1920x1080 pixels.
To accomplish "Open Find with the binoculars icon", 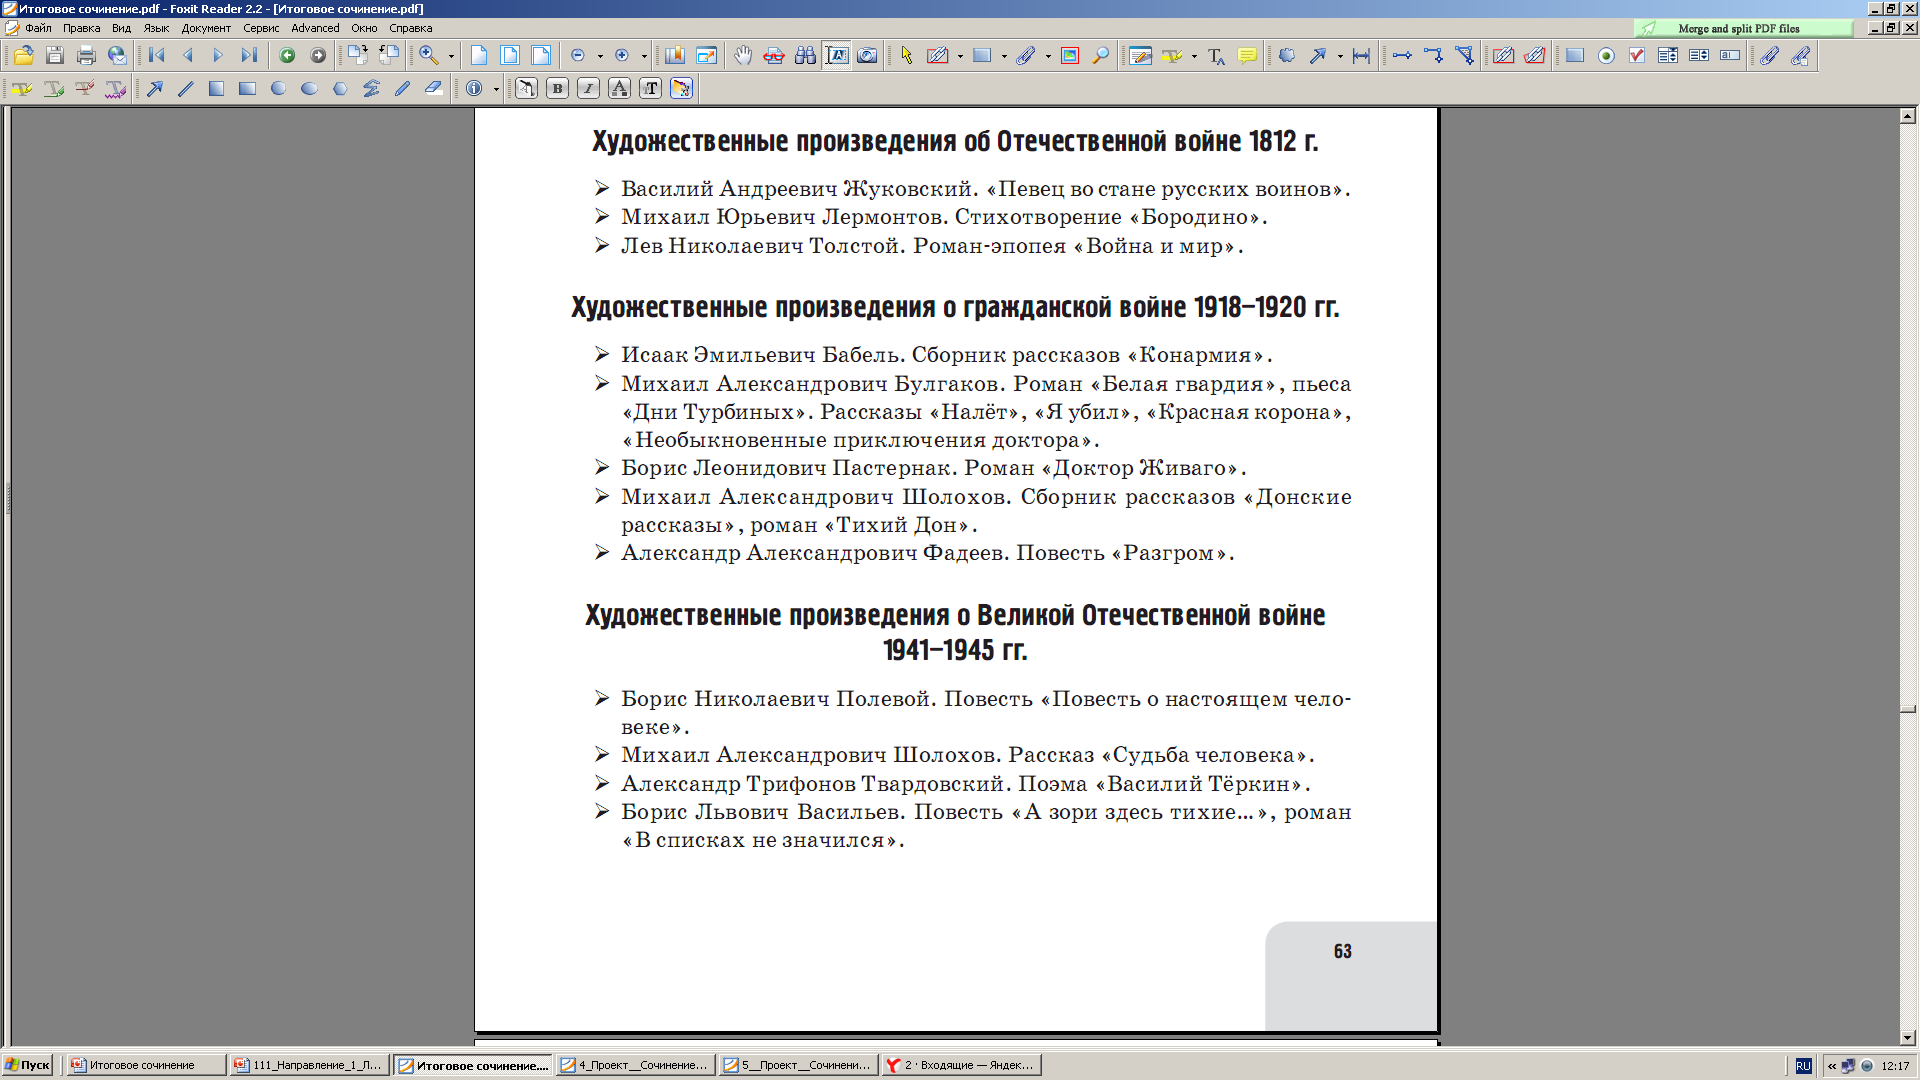I will click(x=805, y=56).
